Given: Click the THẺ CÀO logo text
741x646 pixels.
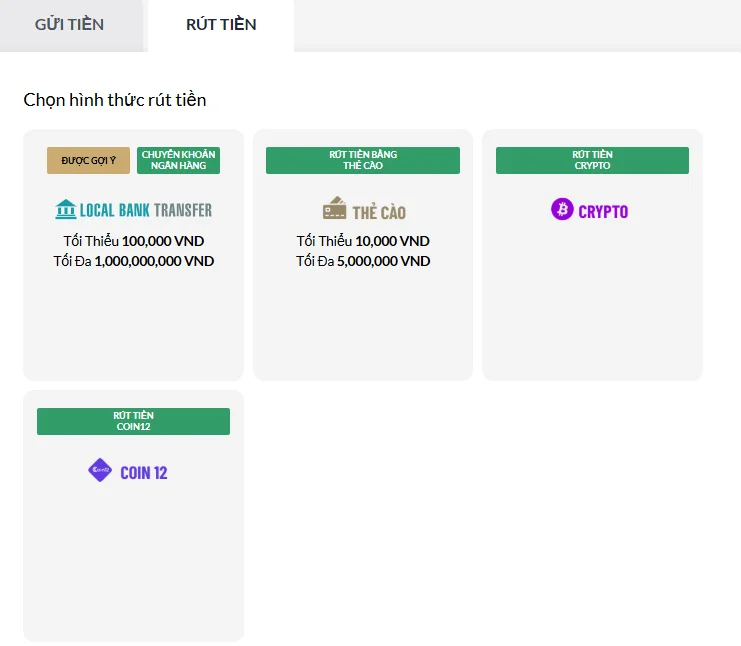Looking at the screenshot, I should pyautogui.click(x=379, y=212).
